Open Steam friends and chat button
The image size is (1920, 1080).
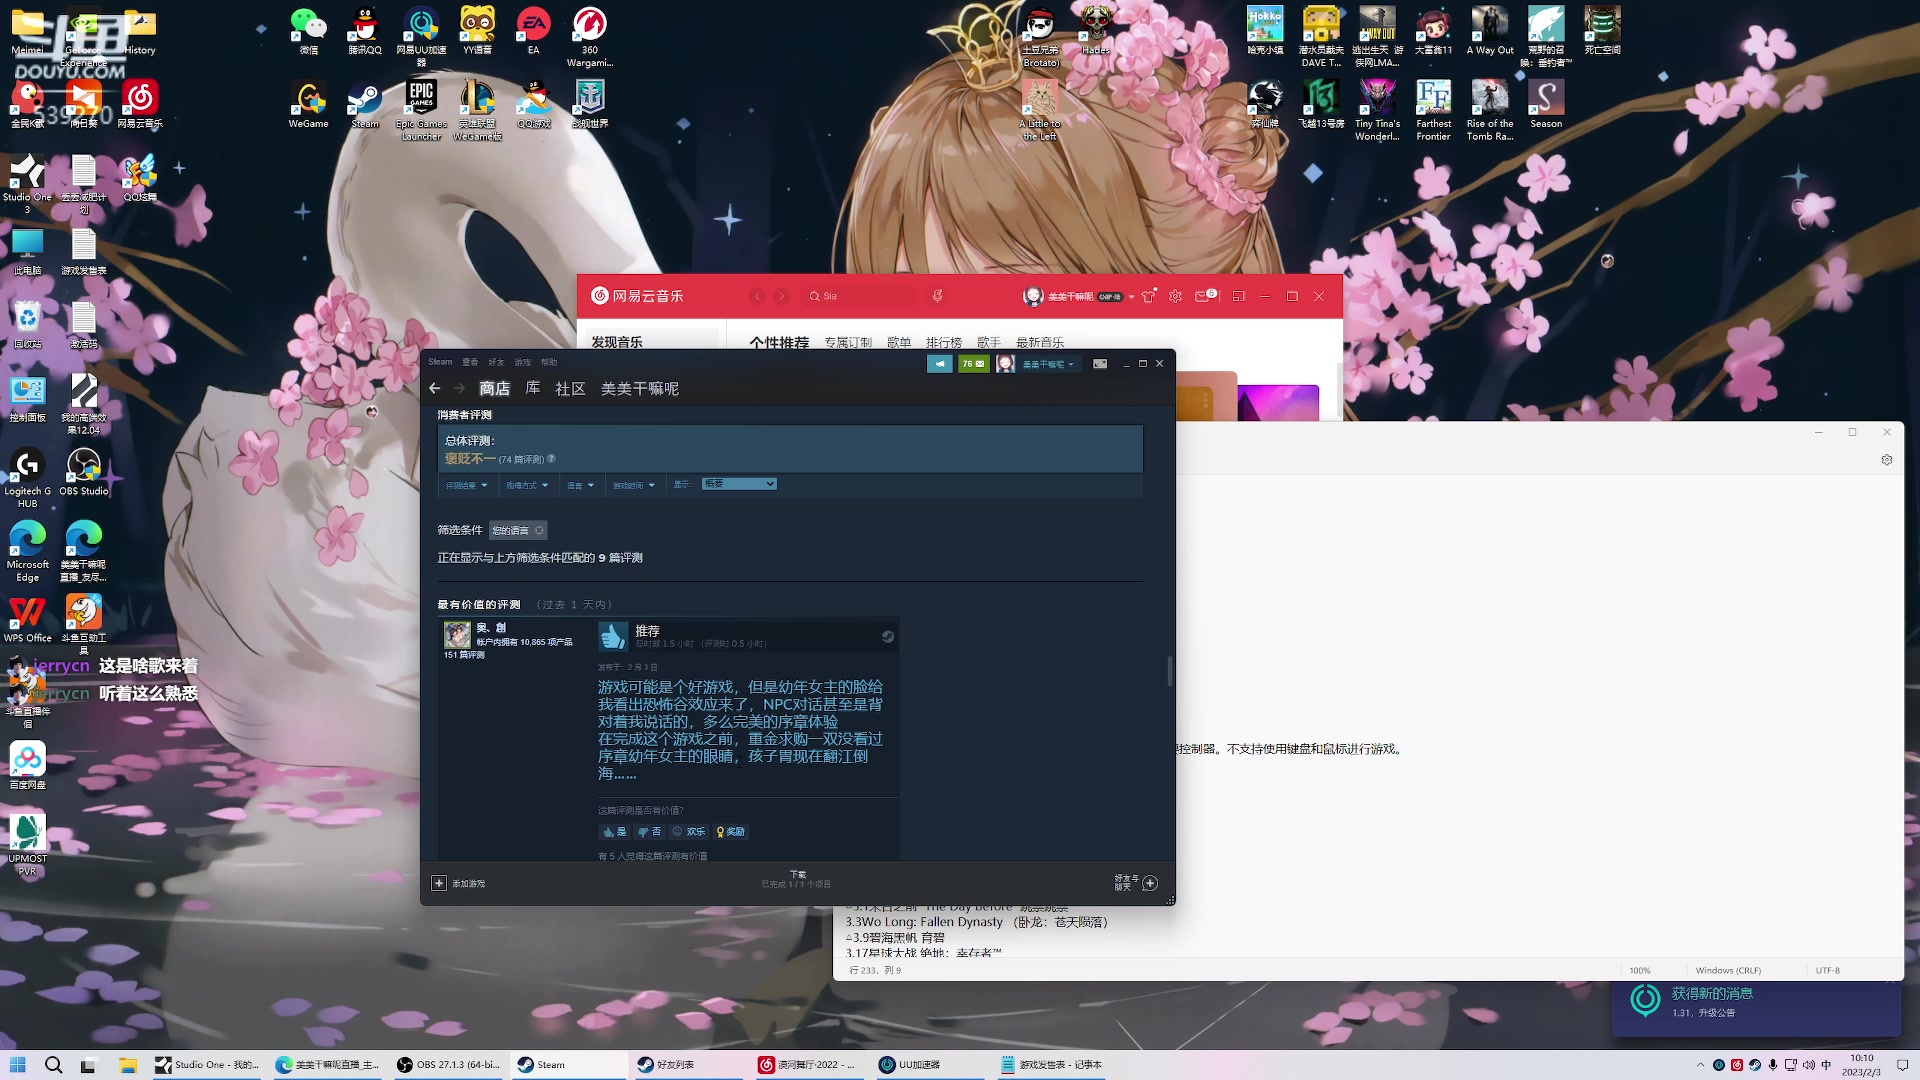(1150, 883)
